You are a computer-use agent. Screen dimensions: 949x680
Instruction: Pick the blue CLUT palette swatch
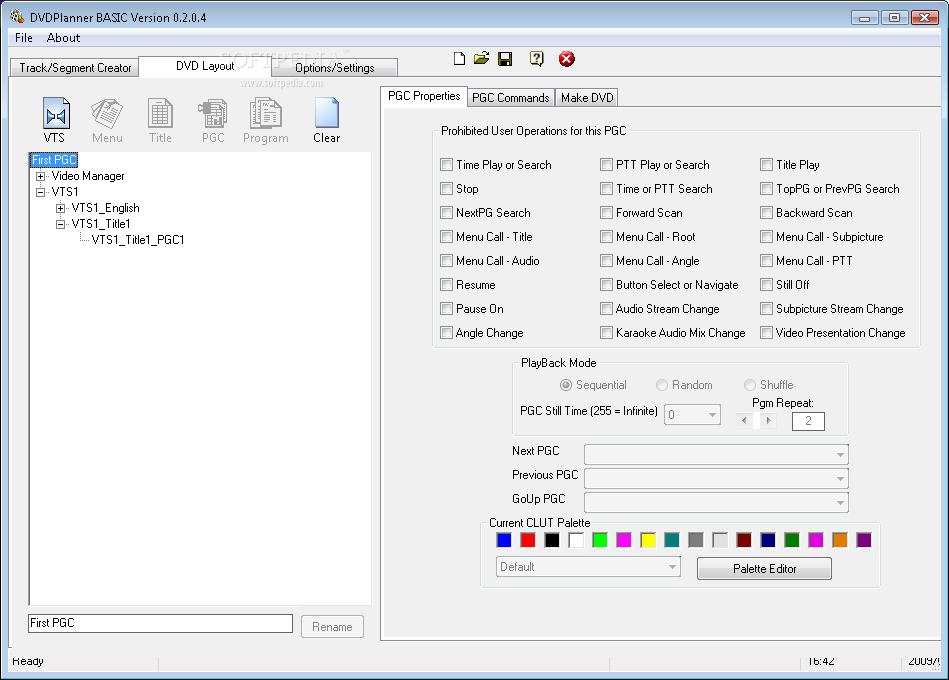[x=504, y=540]
